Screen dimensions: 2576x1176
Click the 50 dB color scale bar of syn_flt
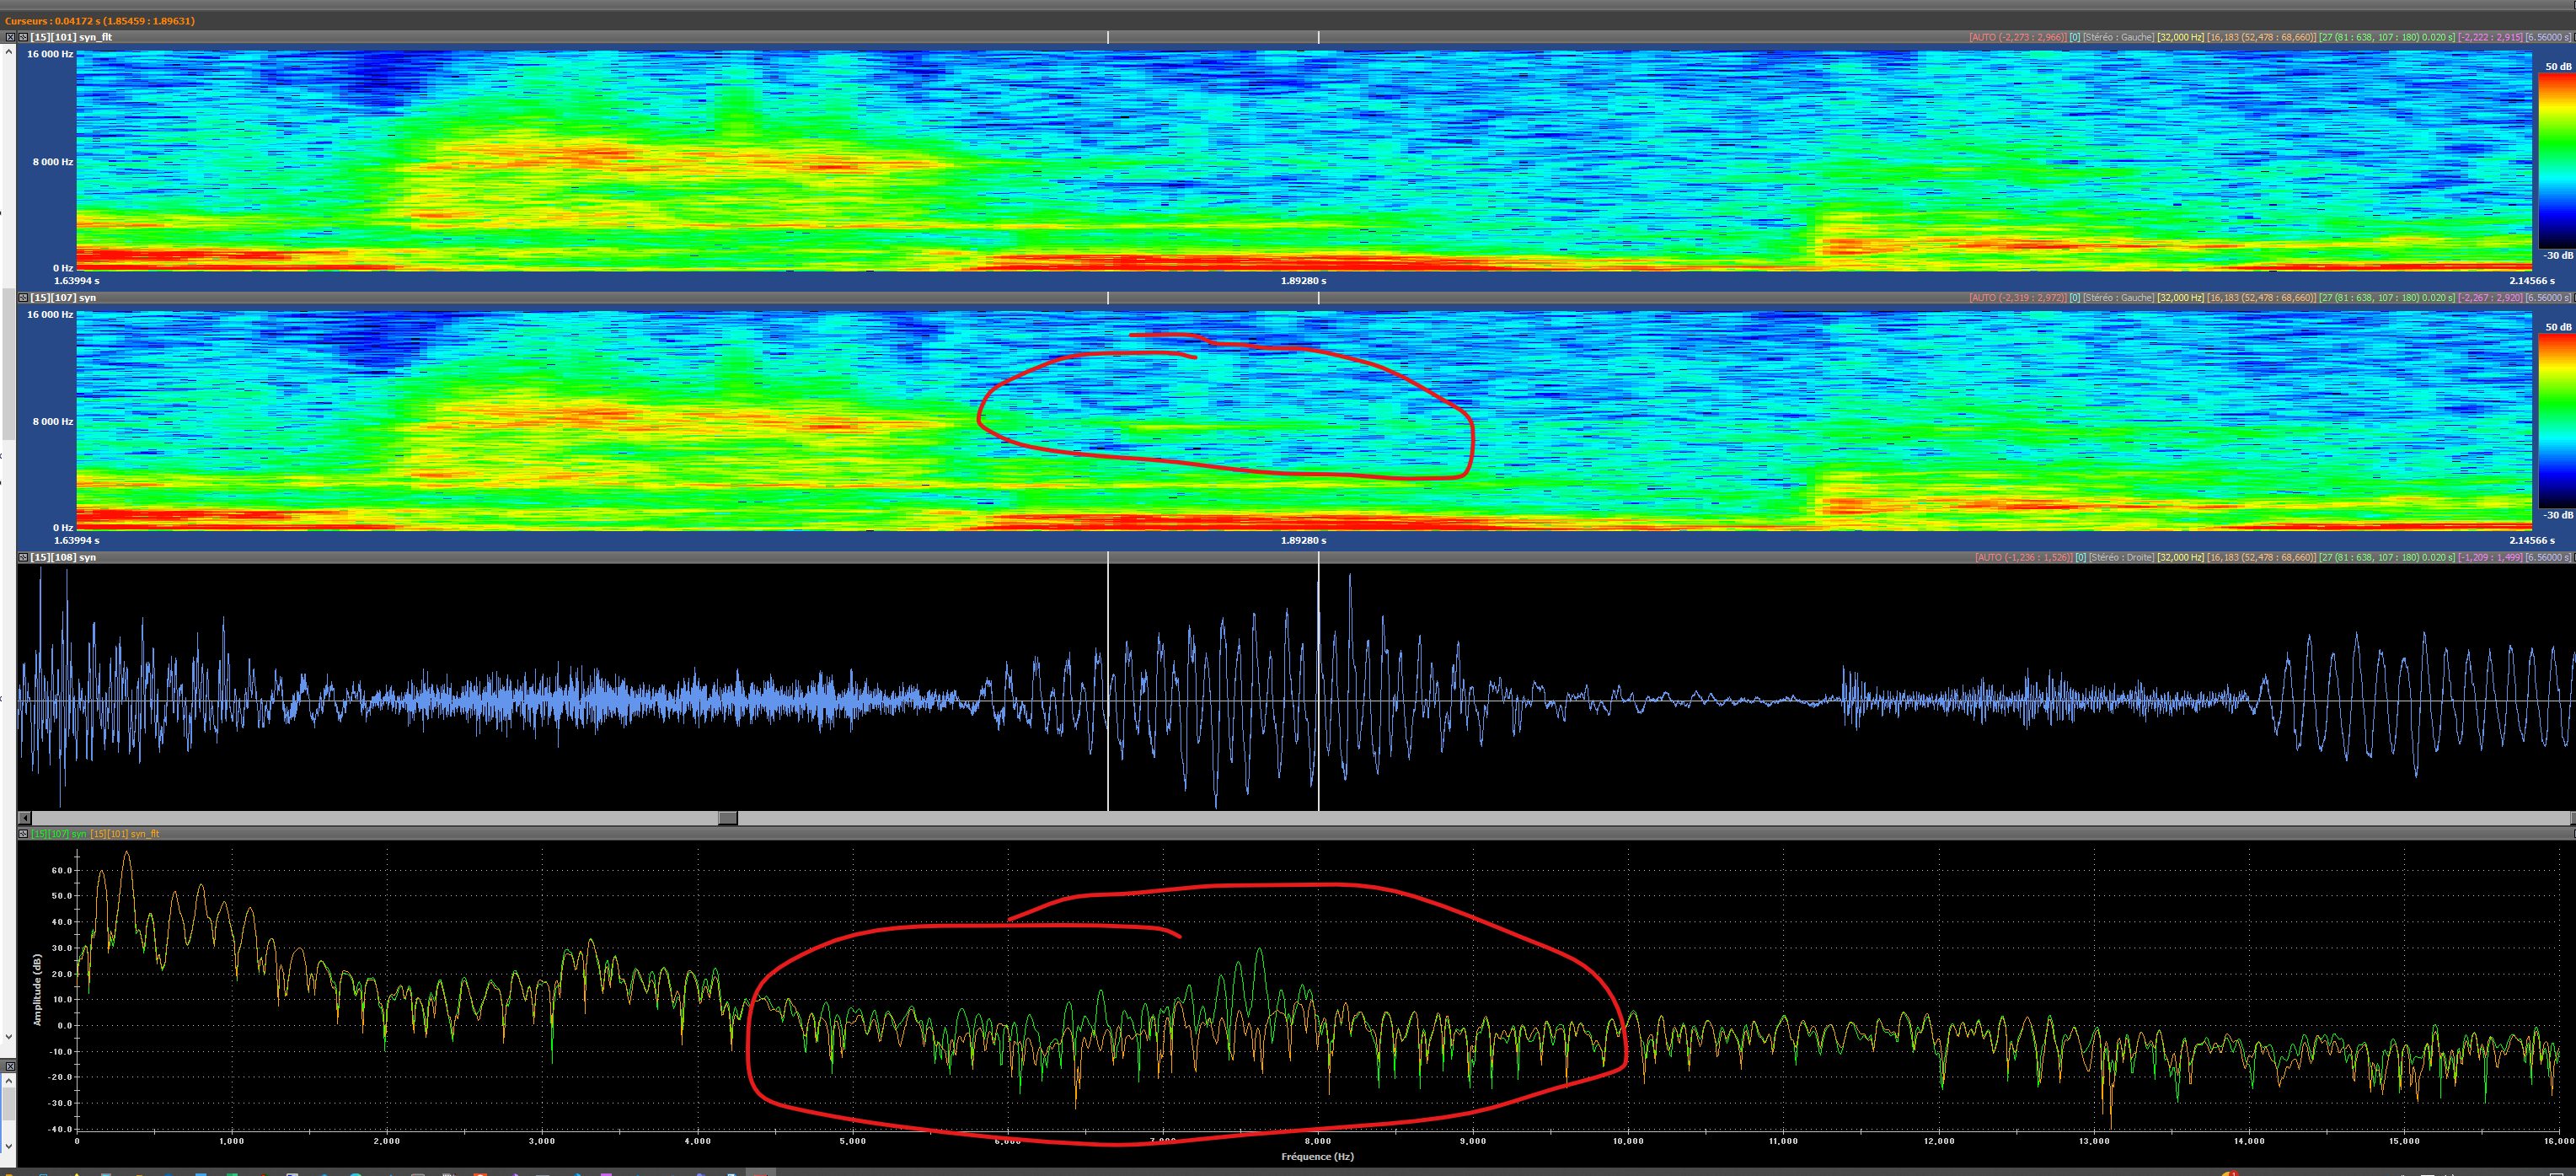[2558, 160]
